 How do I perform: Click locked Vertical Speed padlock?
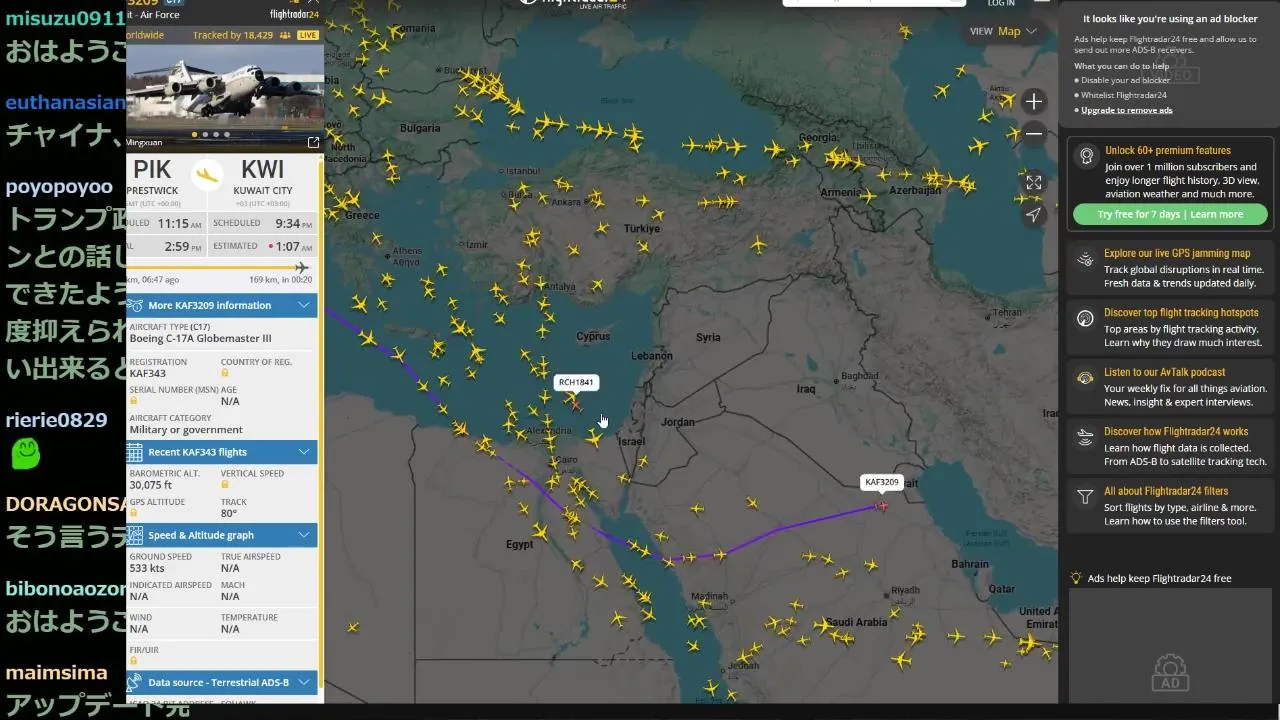pos(225,485)
